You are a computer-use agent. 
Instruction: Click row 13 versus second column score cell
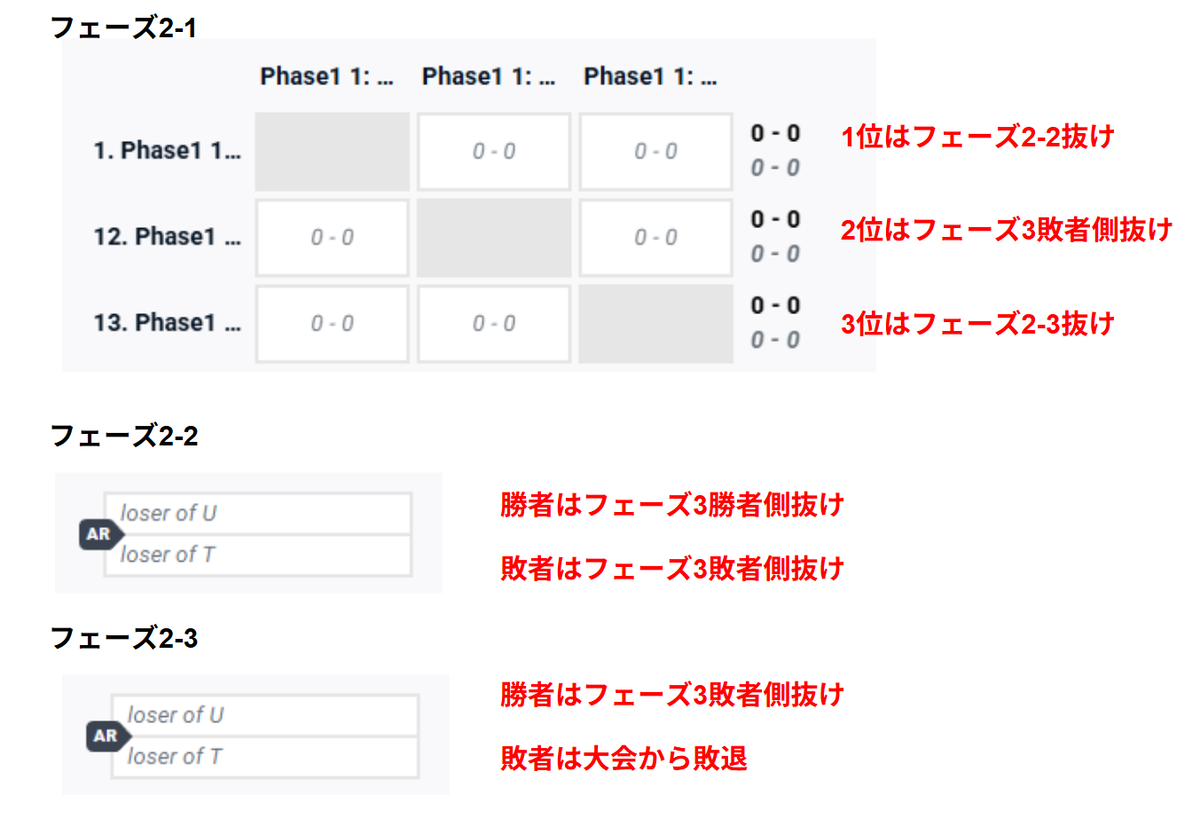pyautogui.click(x=494, y=324)
